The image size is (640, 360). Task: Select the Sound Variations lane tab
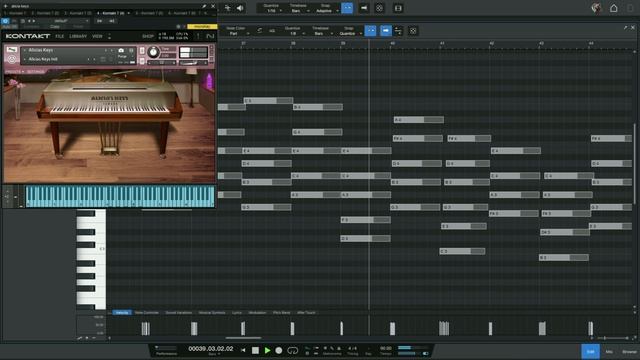(x=179, y=313)
